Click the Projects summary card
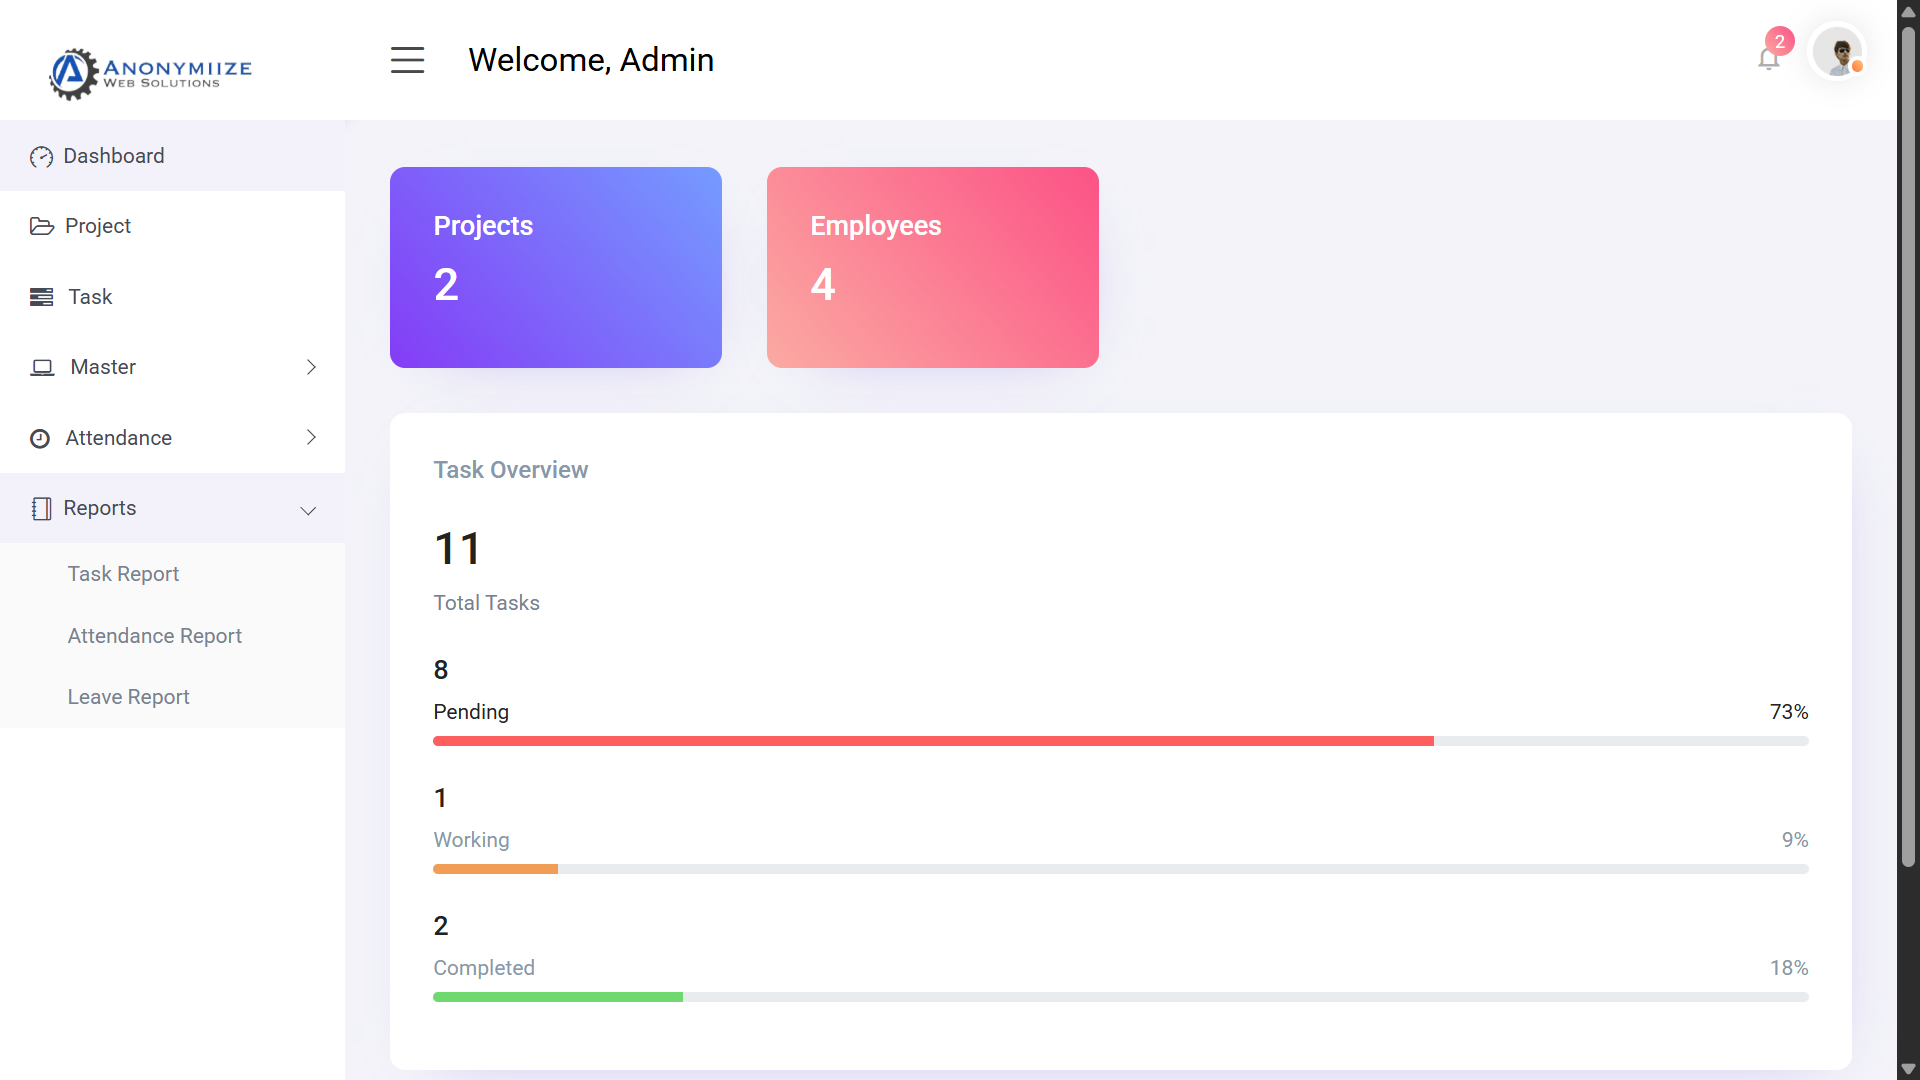Screen dimensions: 1920x1080 [556, 267]
